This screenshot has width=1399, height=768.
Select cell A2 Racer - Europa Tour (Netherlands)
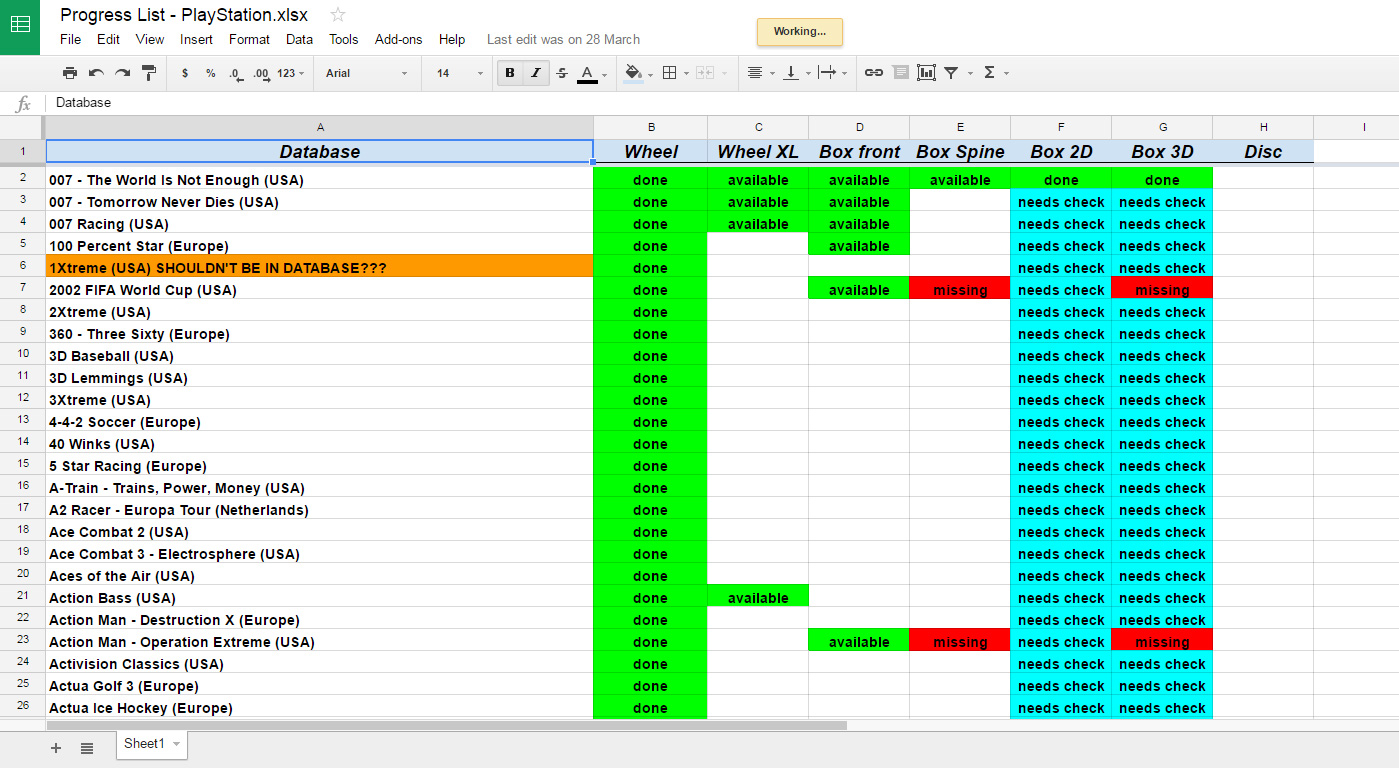pos(320,510)
